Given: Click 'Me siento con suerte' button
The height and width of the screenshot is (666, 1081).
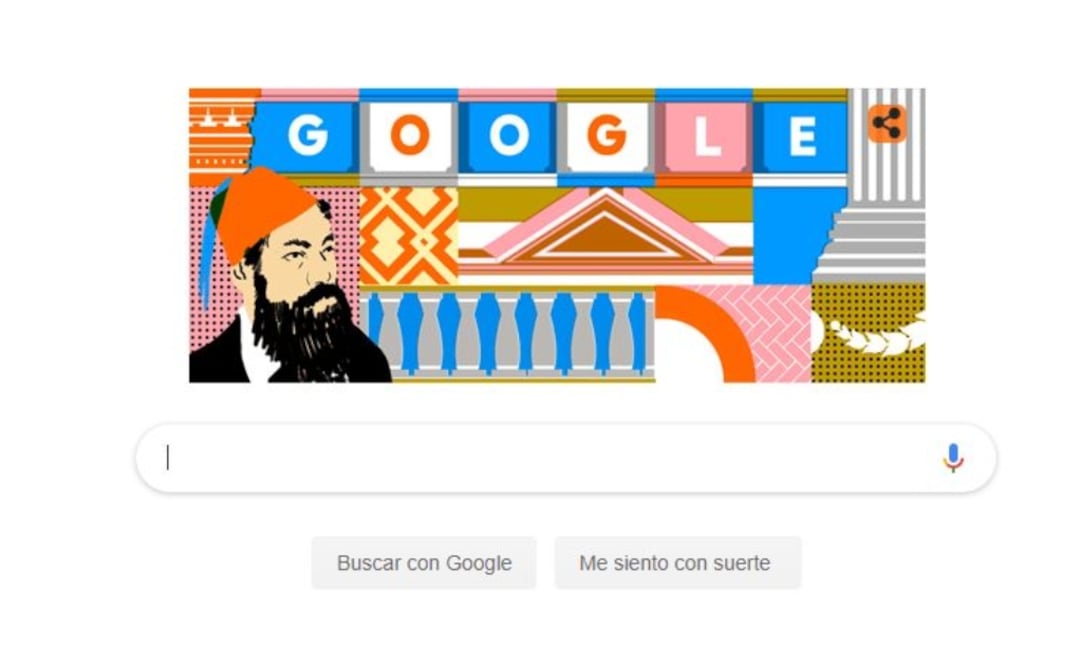Looking at the screenshot, I should point(678,563).
